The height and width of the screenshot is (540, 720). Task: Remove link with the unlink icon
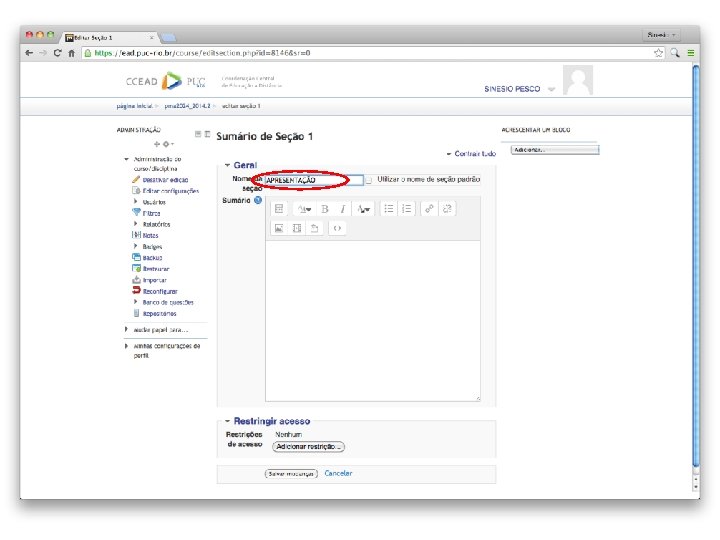click(x=447, y=209)
